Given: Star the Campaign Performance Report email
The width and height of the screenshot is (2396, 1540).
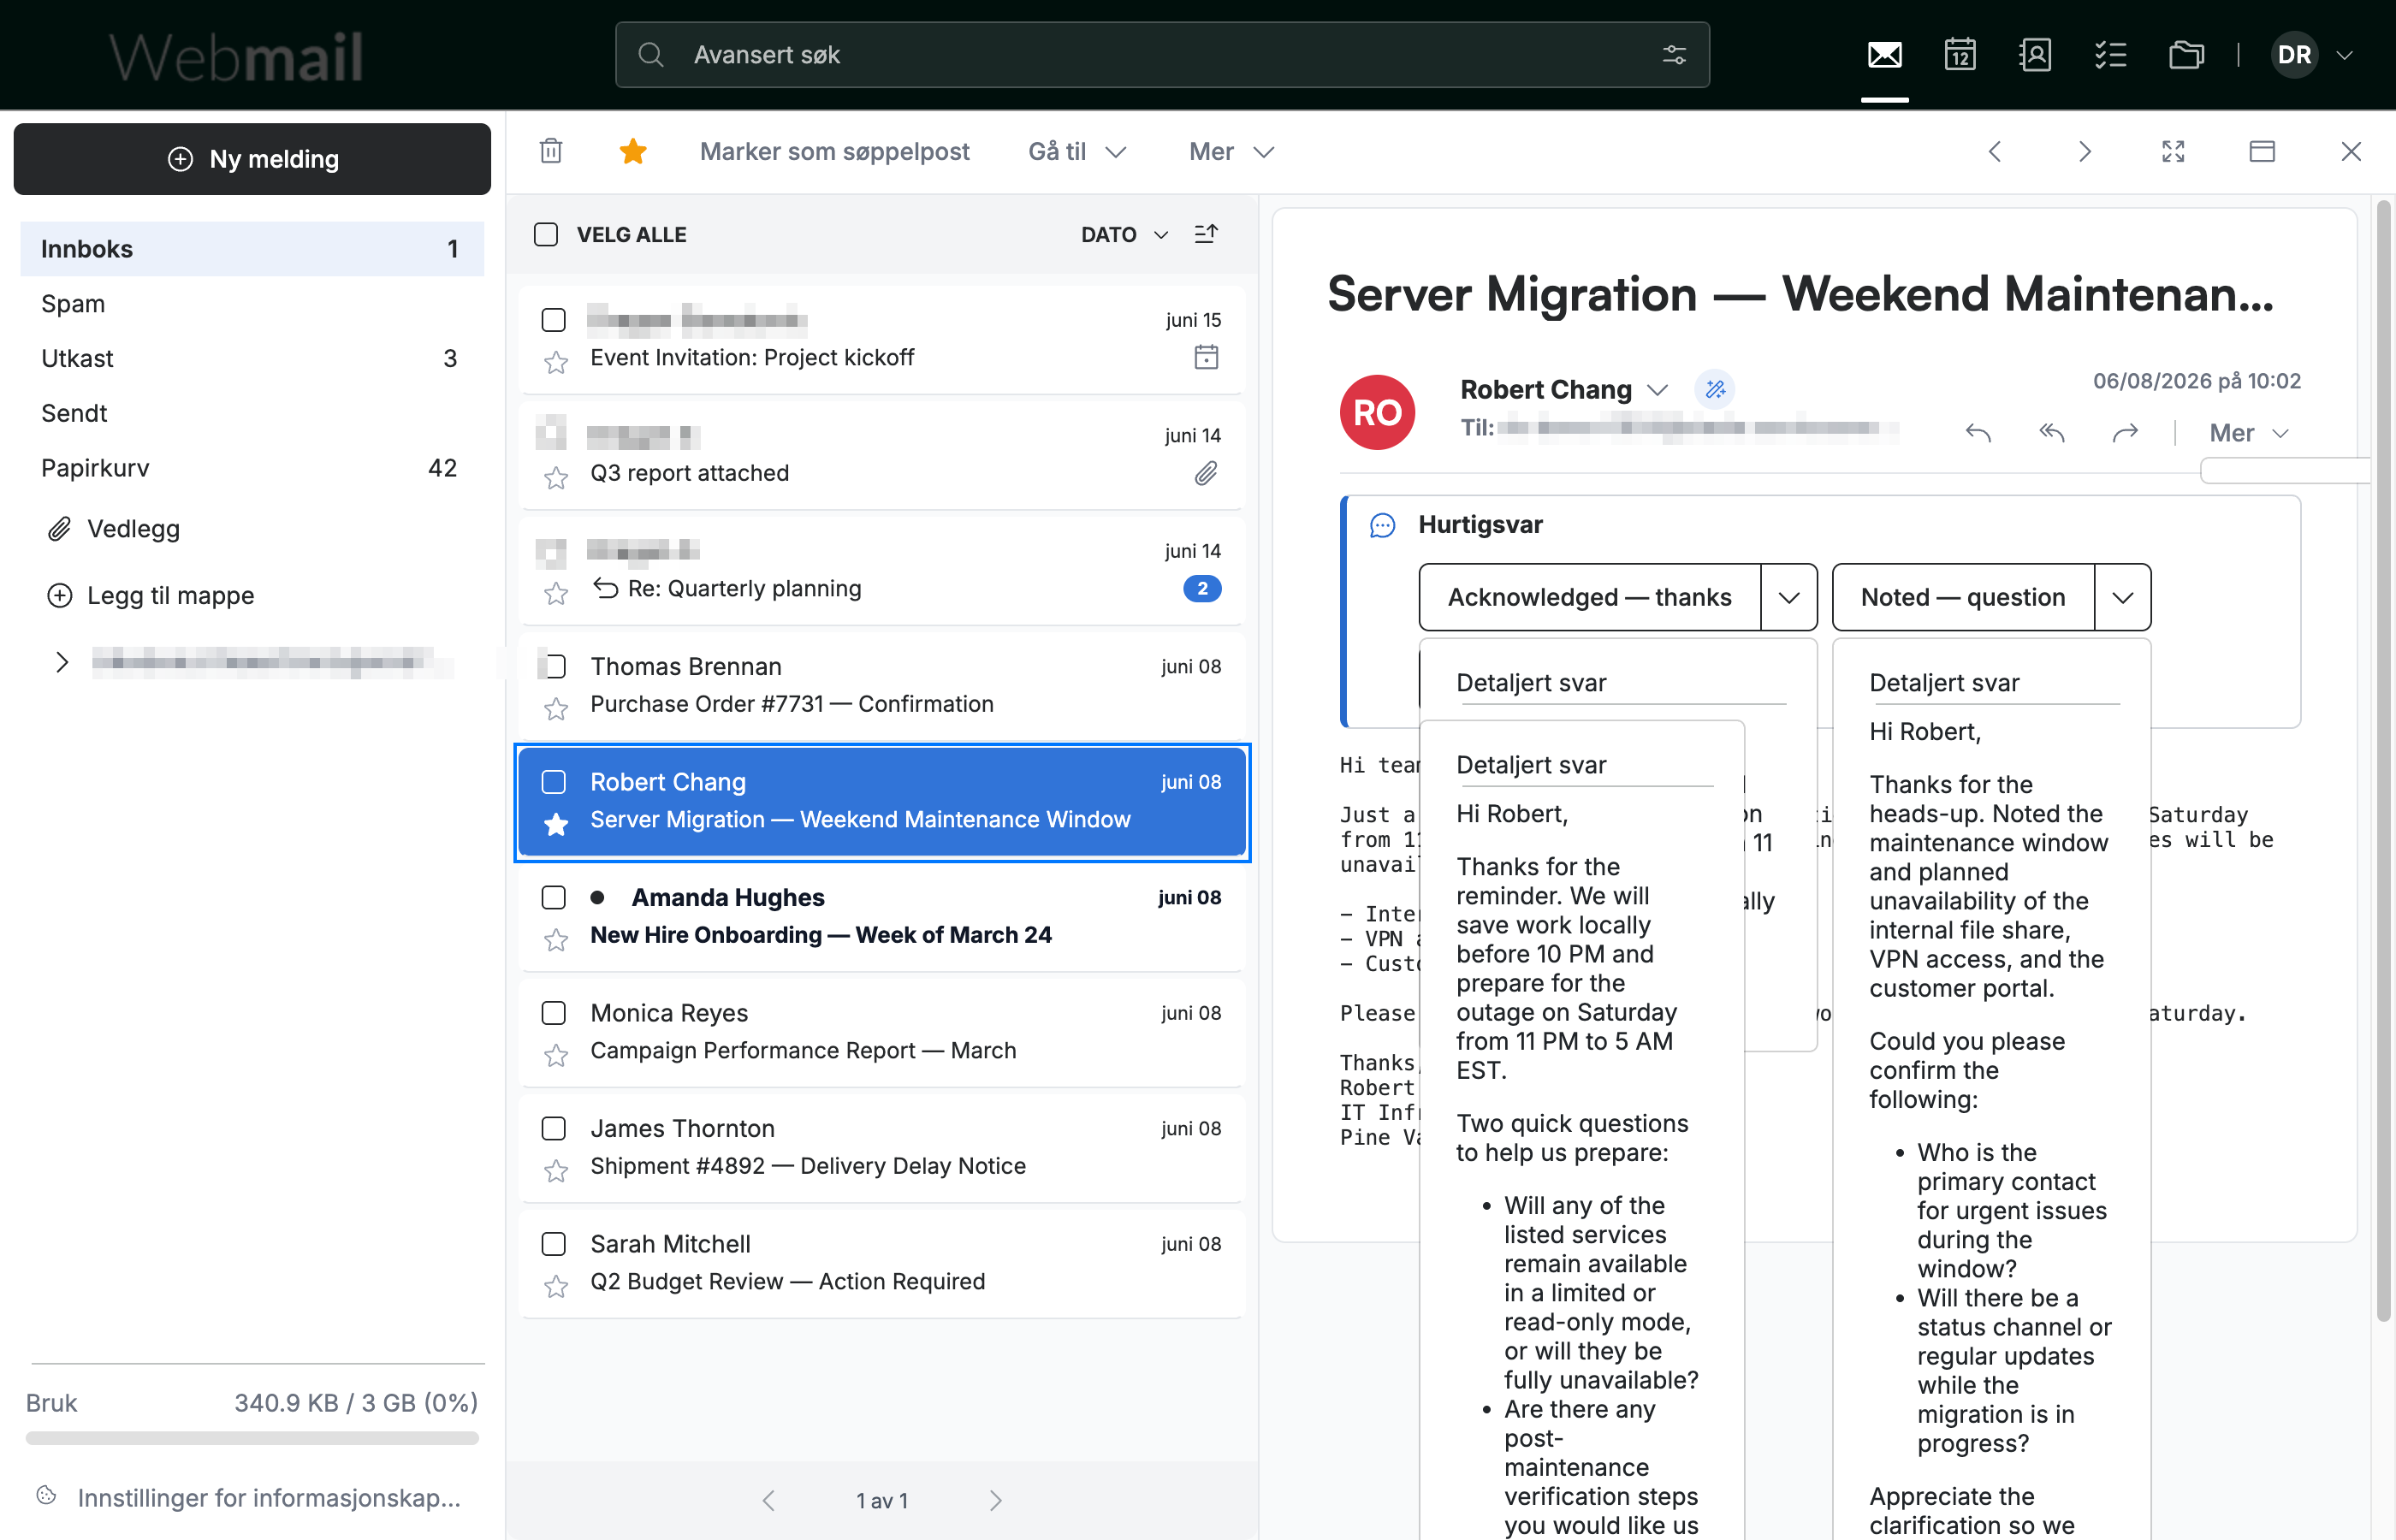Looking at the screenshot, I should pyautogui.click(x=556, y=1055).
